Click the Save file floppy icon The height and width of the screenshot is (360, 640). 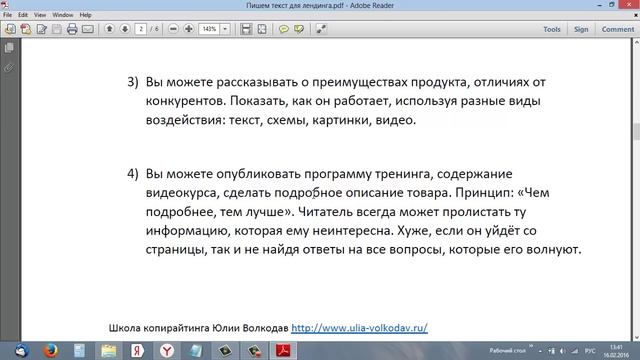click(57, 29)
